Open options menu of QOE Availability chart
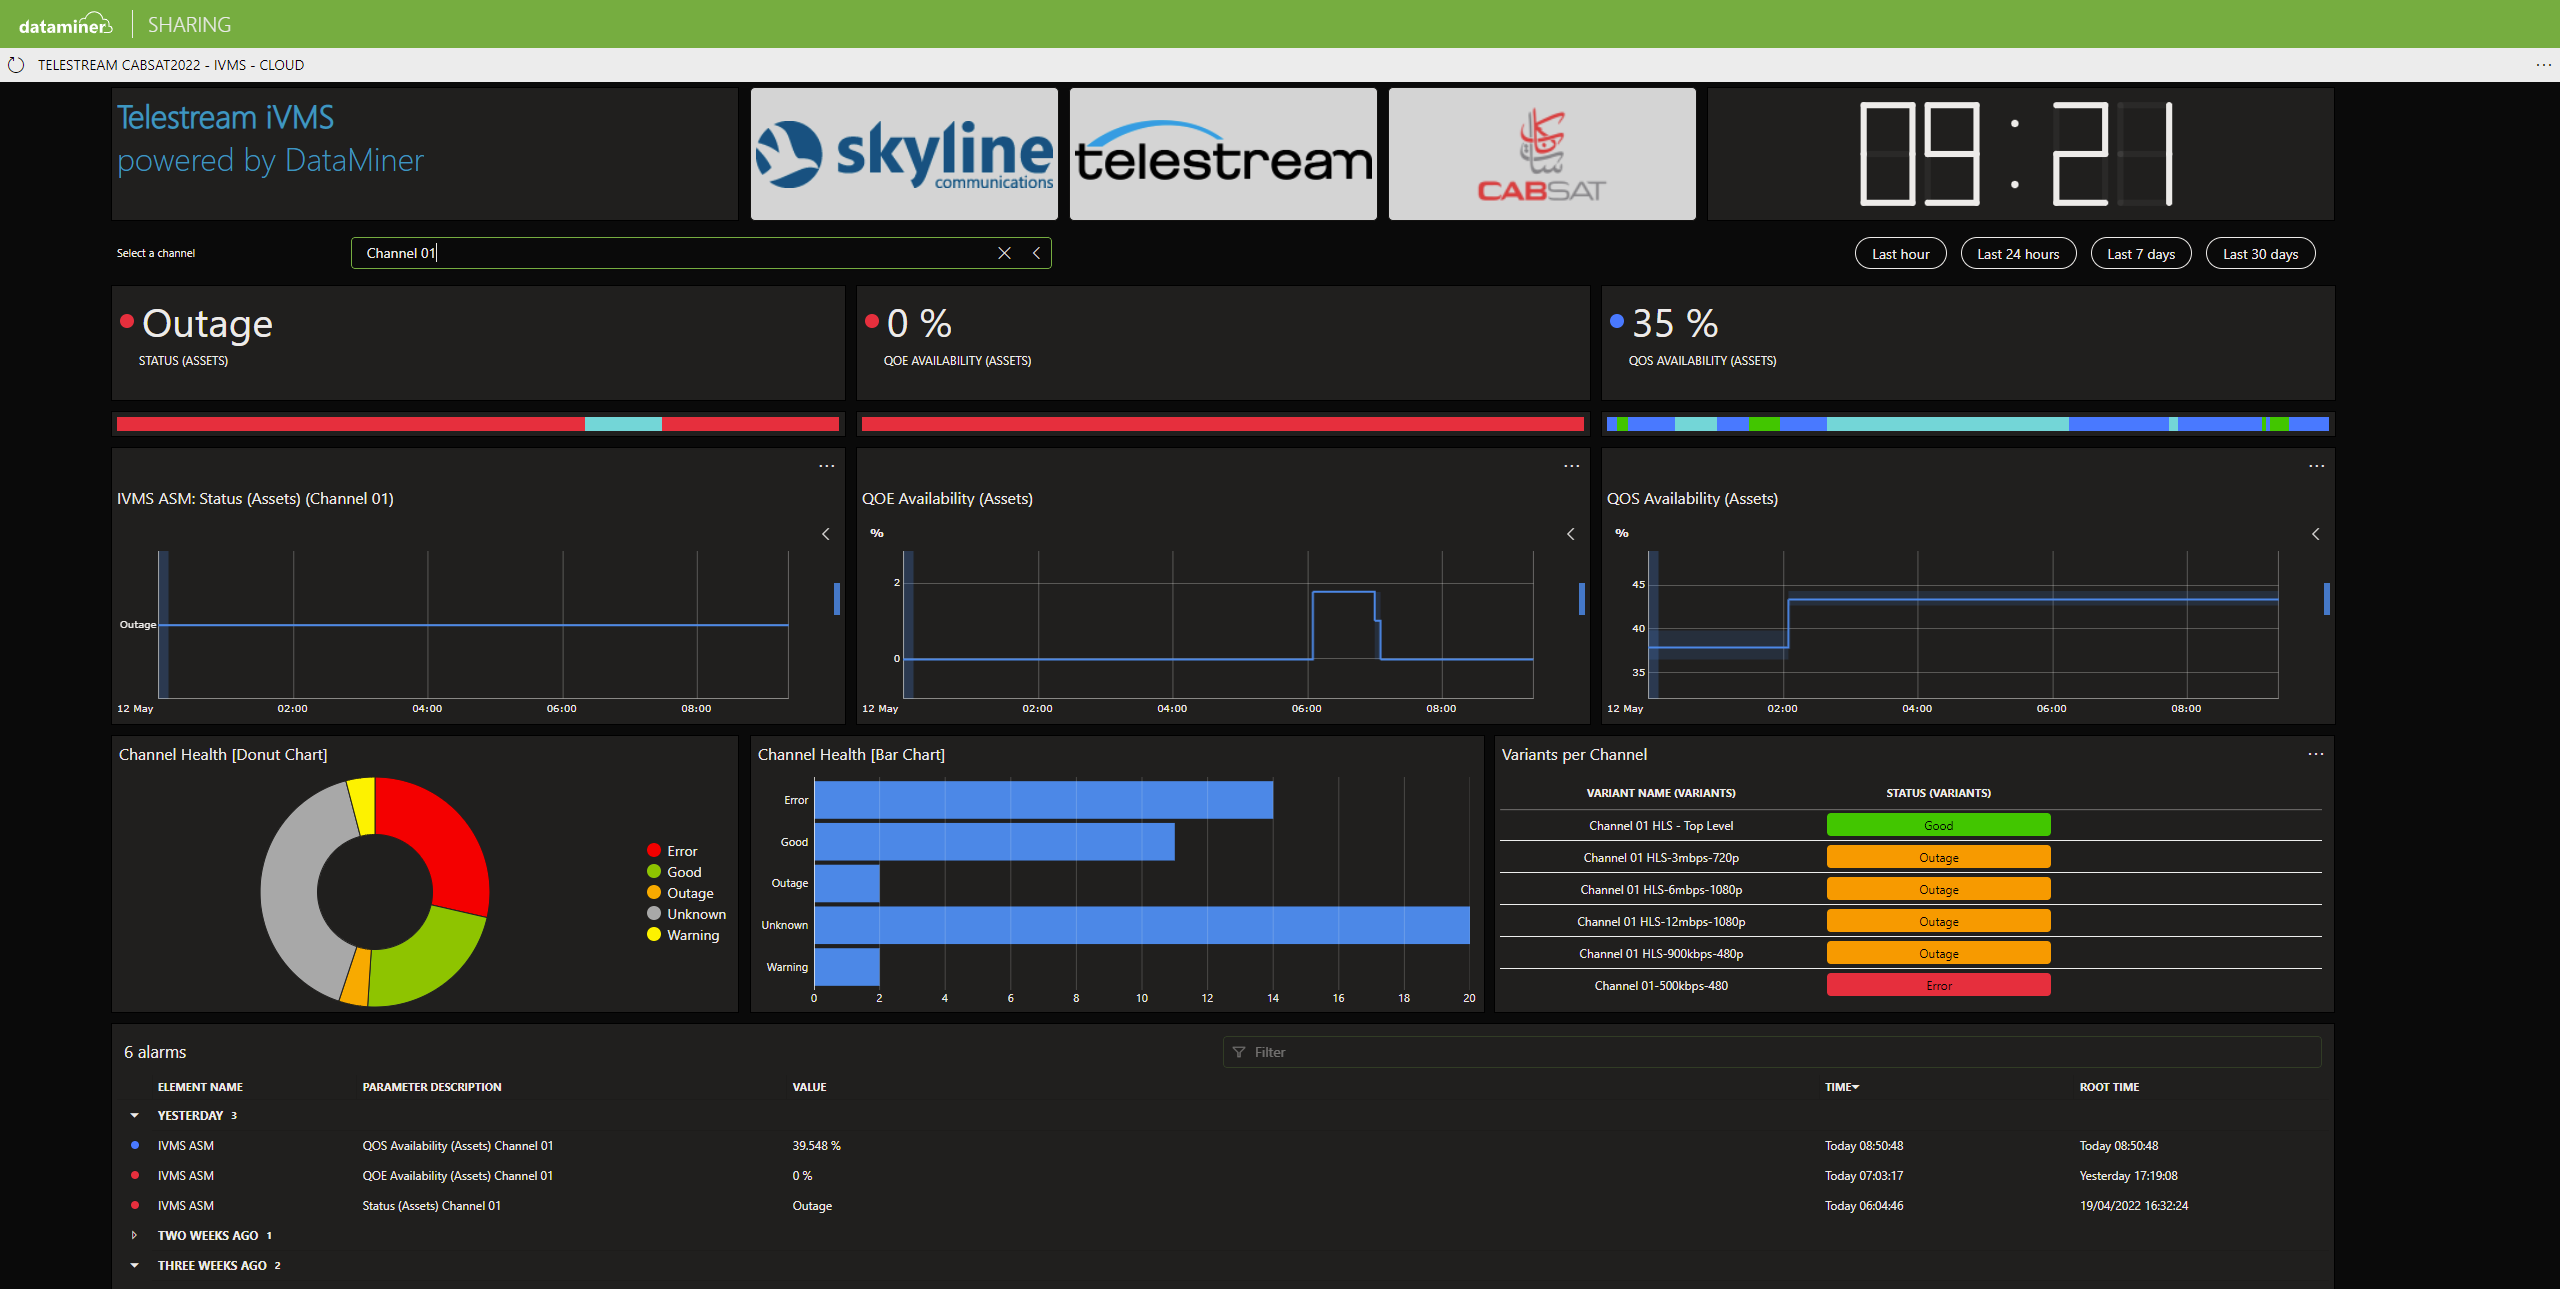 pyautogui.click(x=1571, y=466)
